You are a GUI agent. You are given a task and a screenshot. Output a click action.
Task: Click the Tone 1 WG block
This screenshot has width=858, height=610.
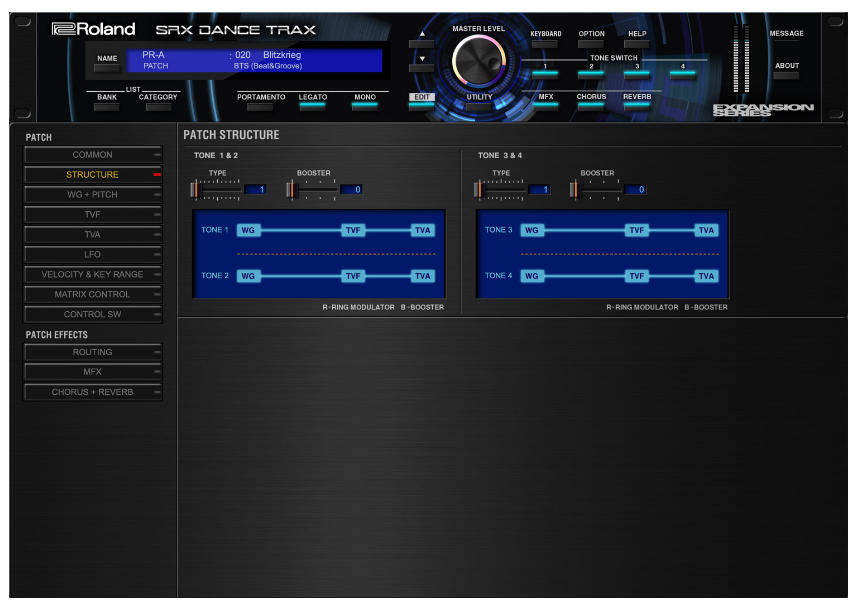[x=248, y=230]
